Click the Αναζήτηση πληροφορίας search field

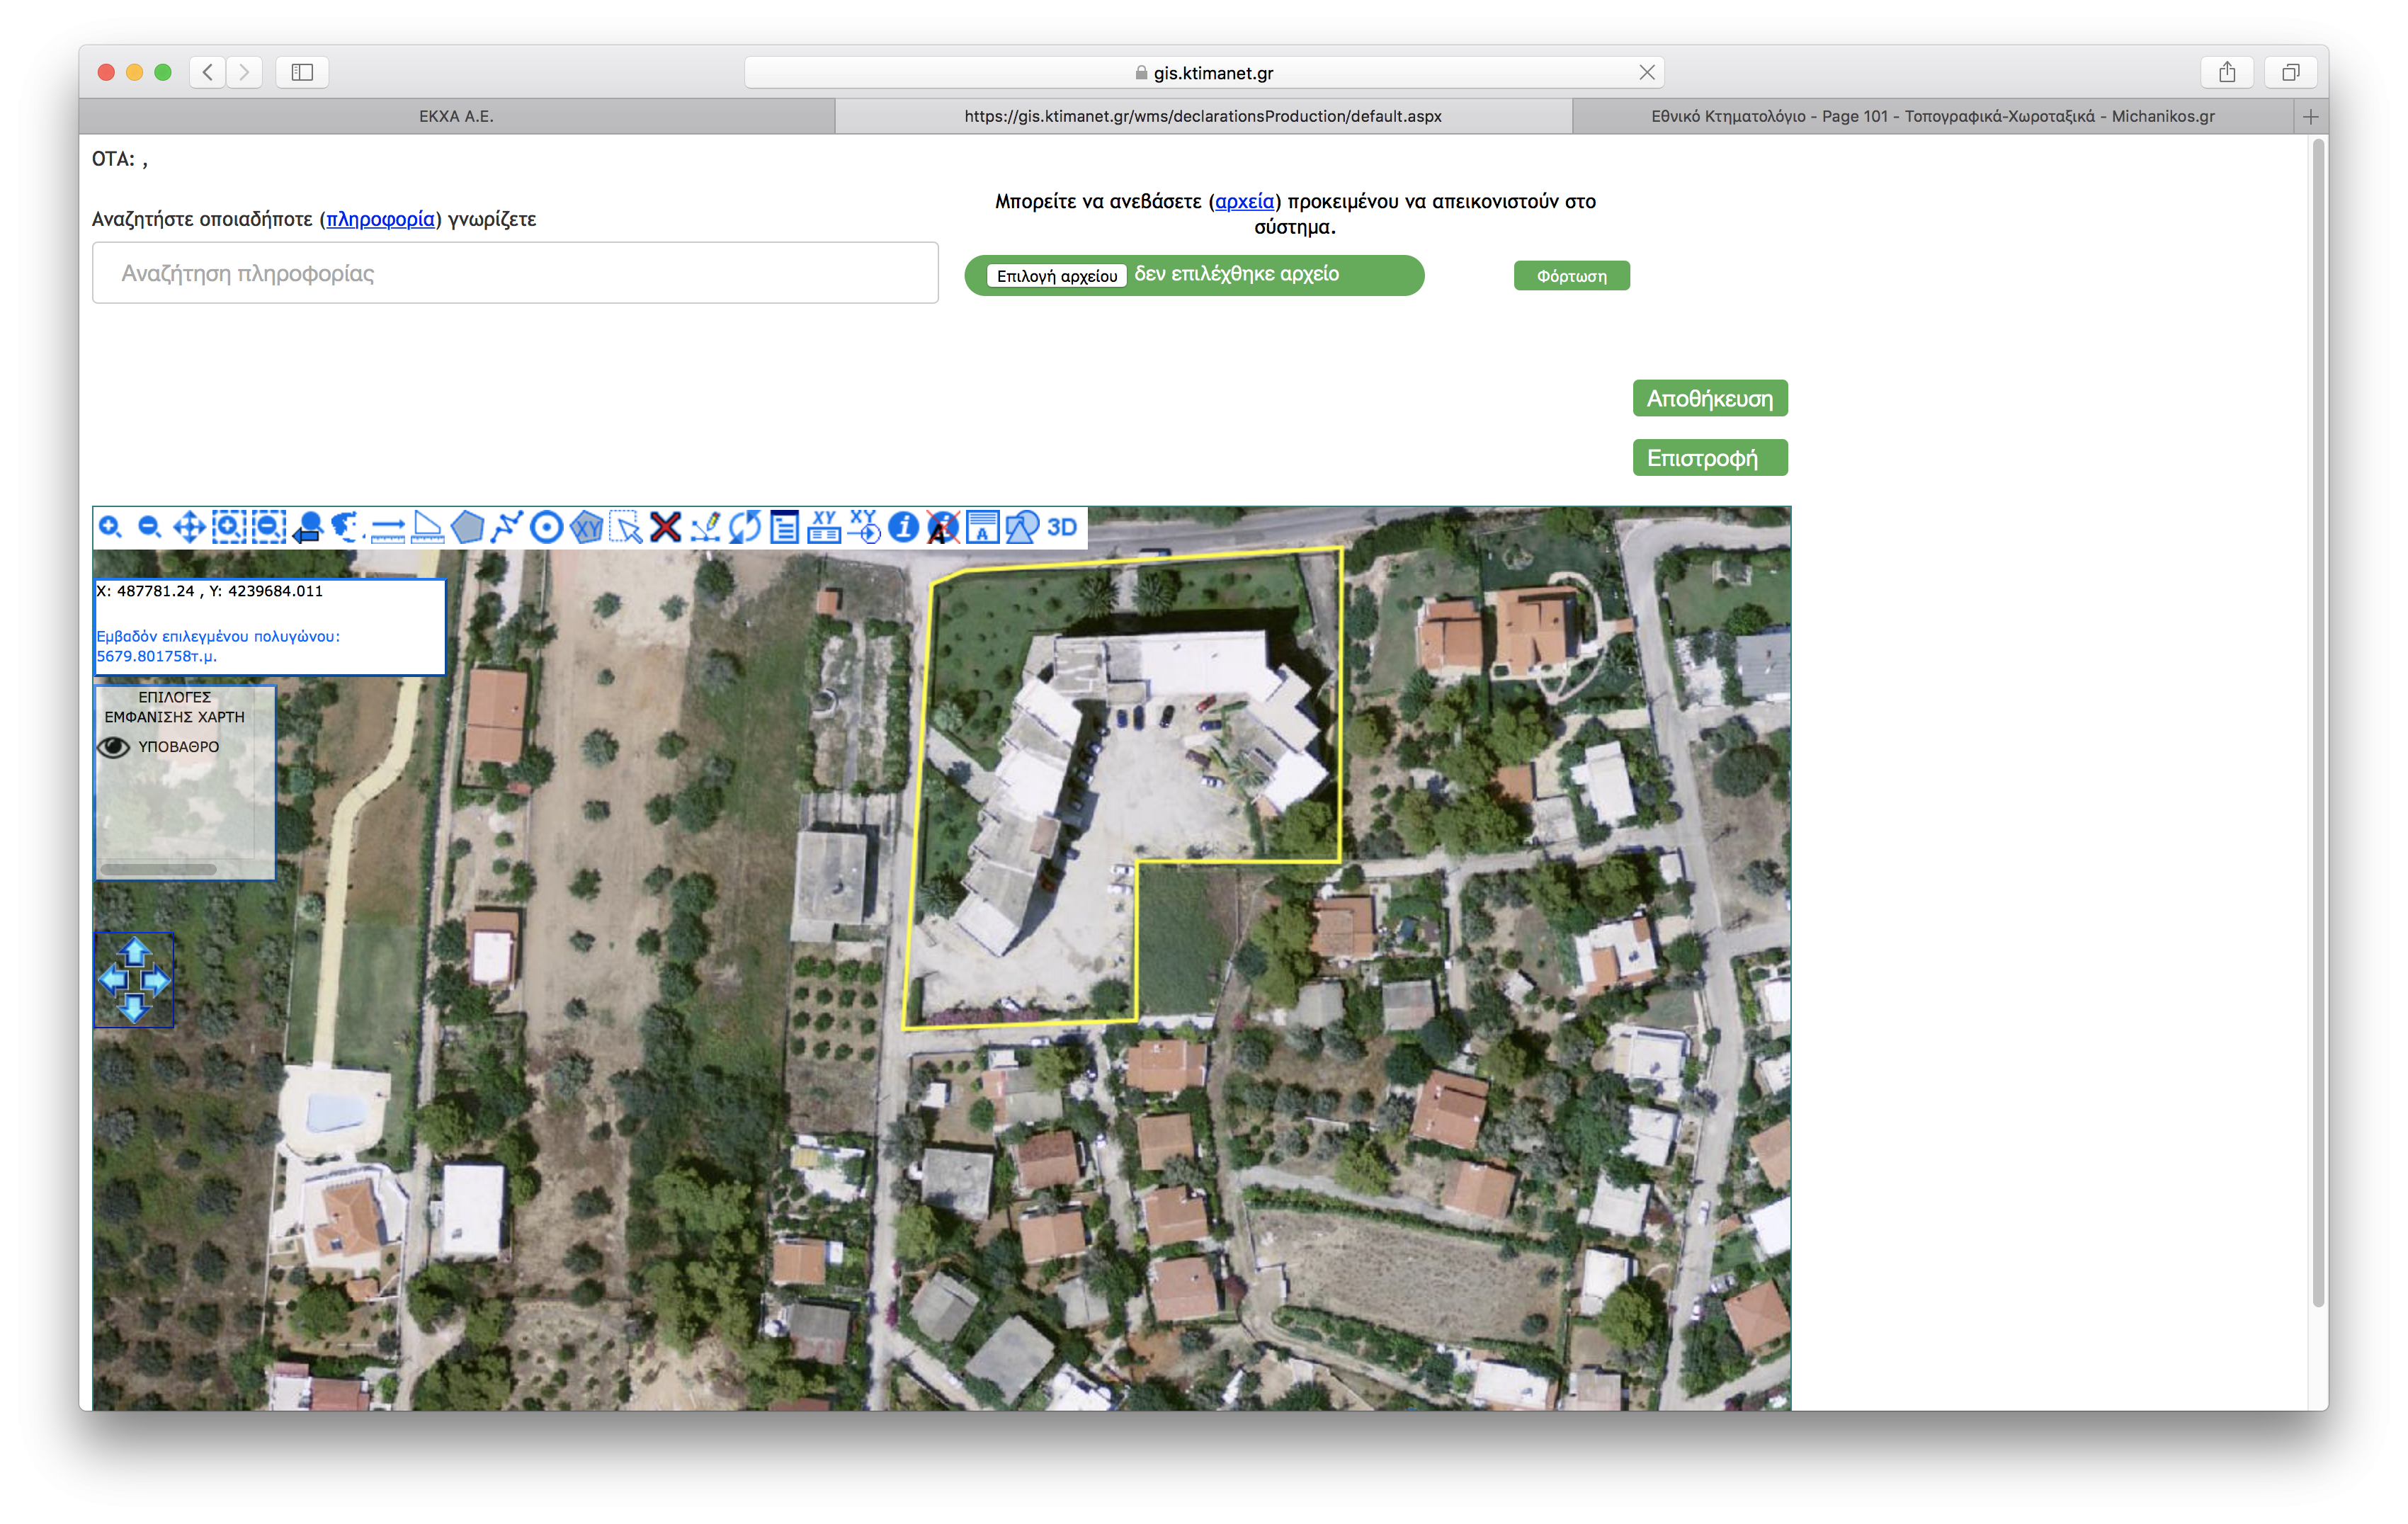pyautogui.click(x=515, y=273)
